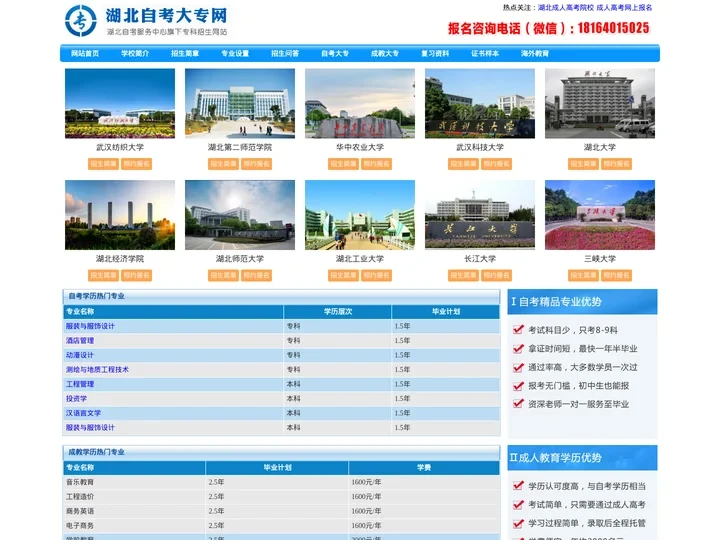
Task: Open 学校简介 in the navigation bar
Action: pyautogui.click(x=135, y=53)
